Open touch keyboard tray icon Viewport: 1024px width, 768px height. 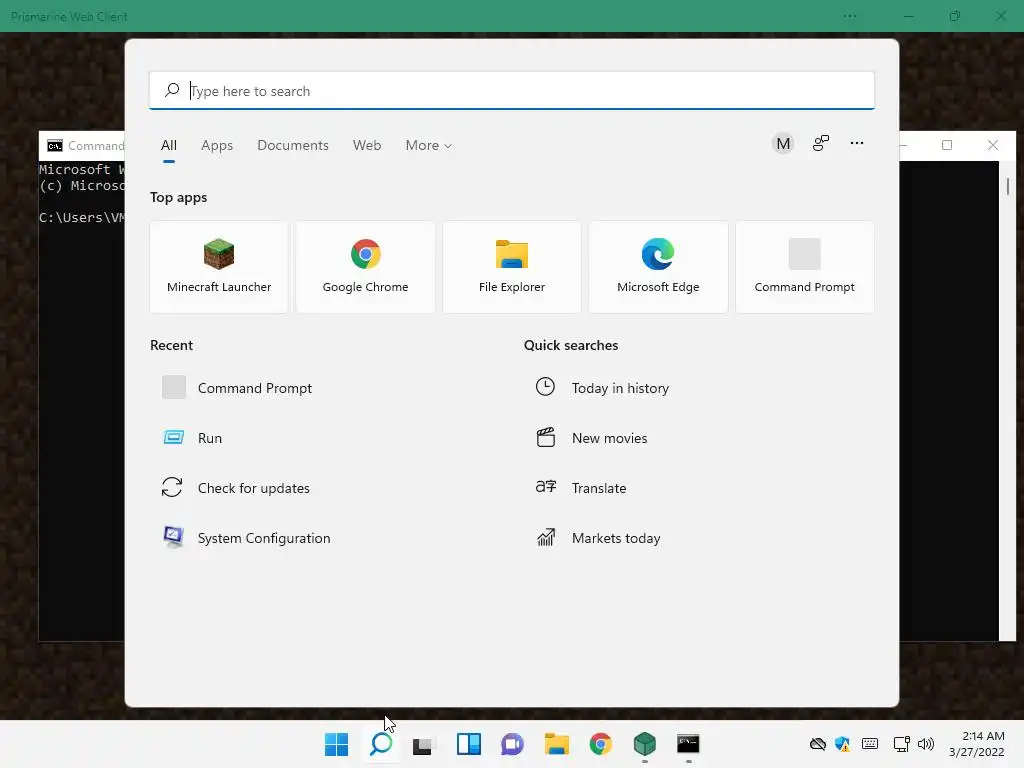pos(870,744)
